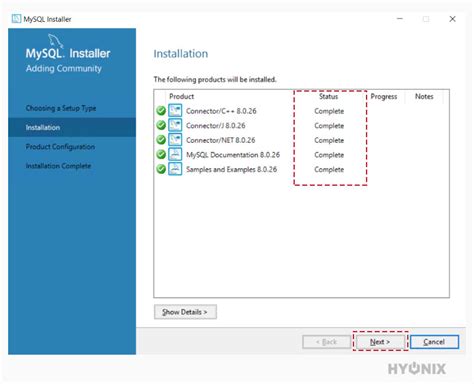Click the green check icon beside MySQL Documentation 8.0.26

161,154
